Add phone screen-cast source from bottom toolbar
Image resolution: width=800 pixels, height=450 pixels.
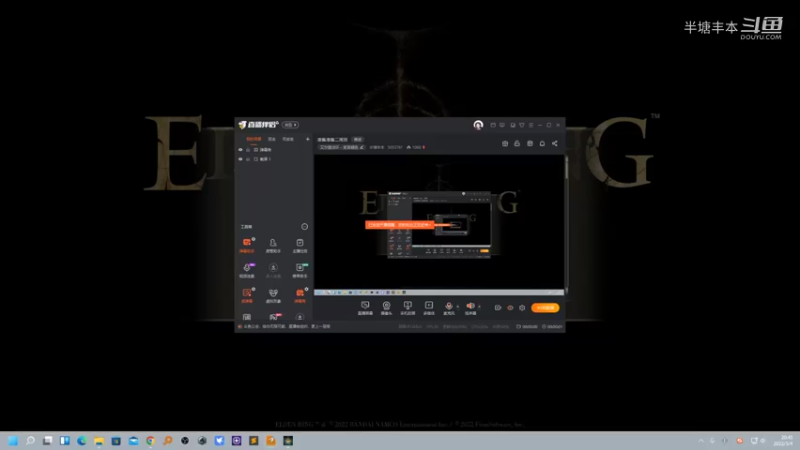(408, 308)
